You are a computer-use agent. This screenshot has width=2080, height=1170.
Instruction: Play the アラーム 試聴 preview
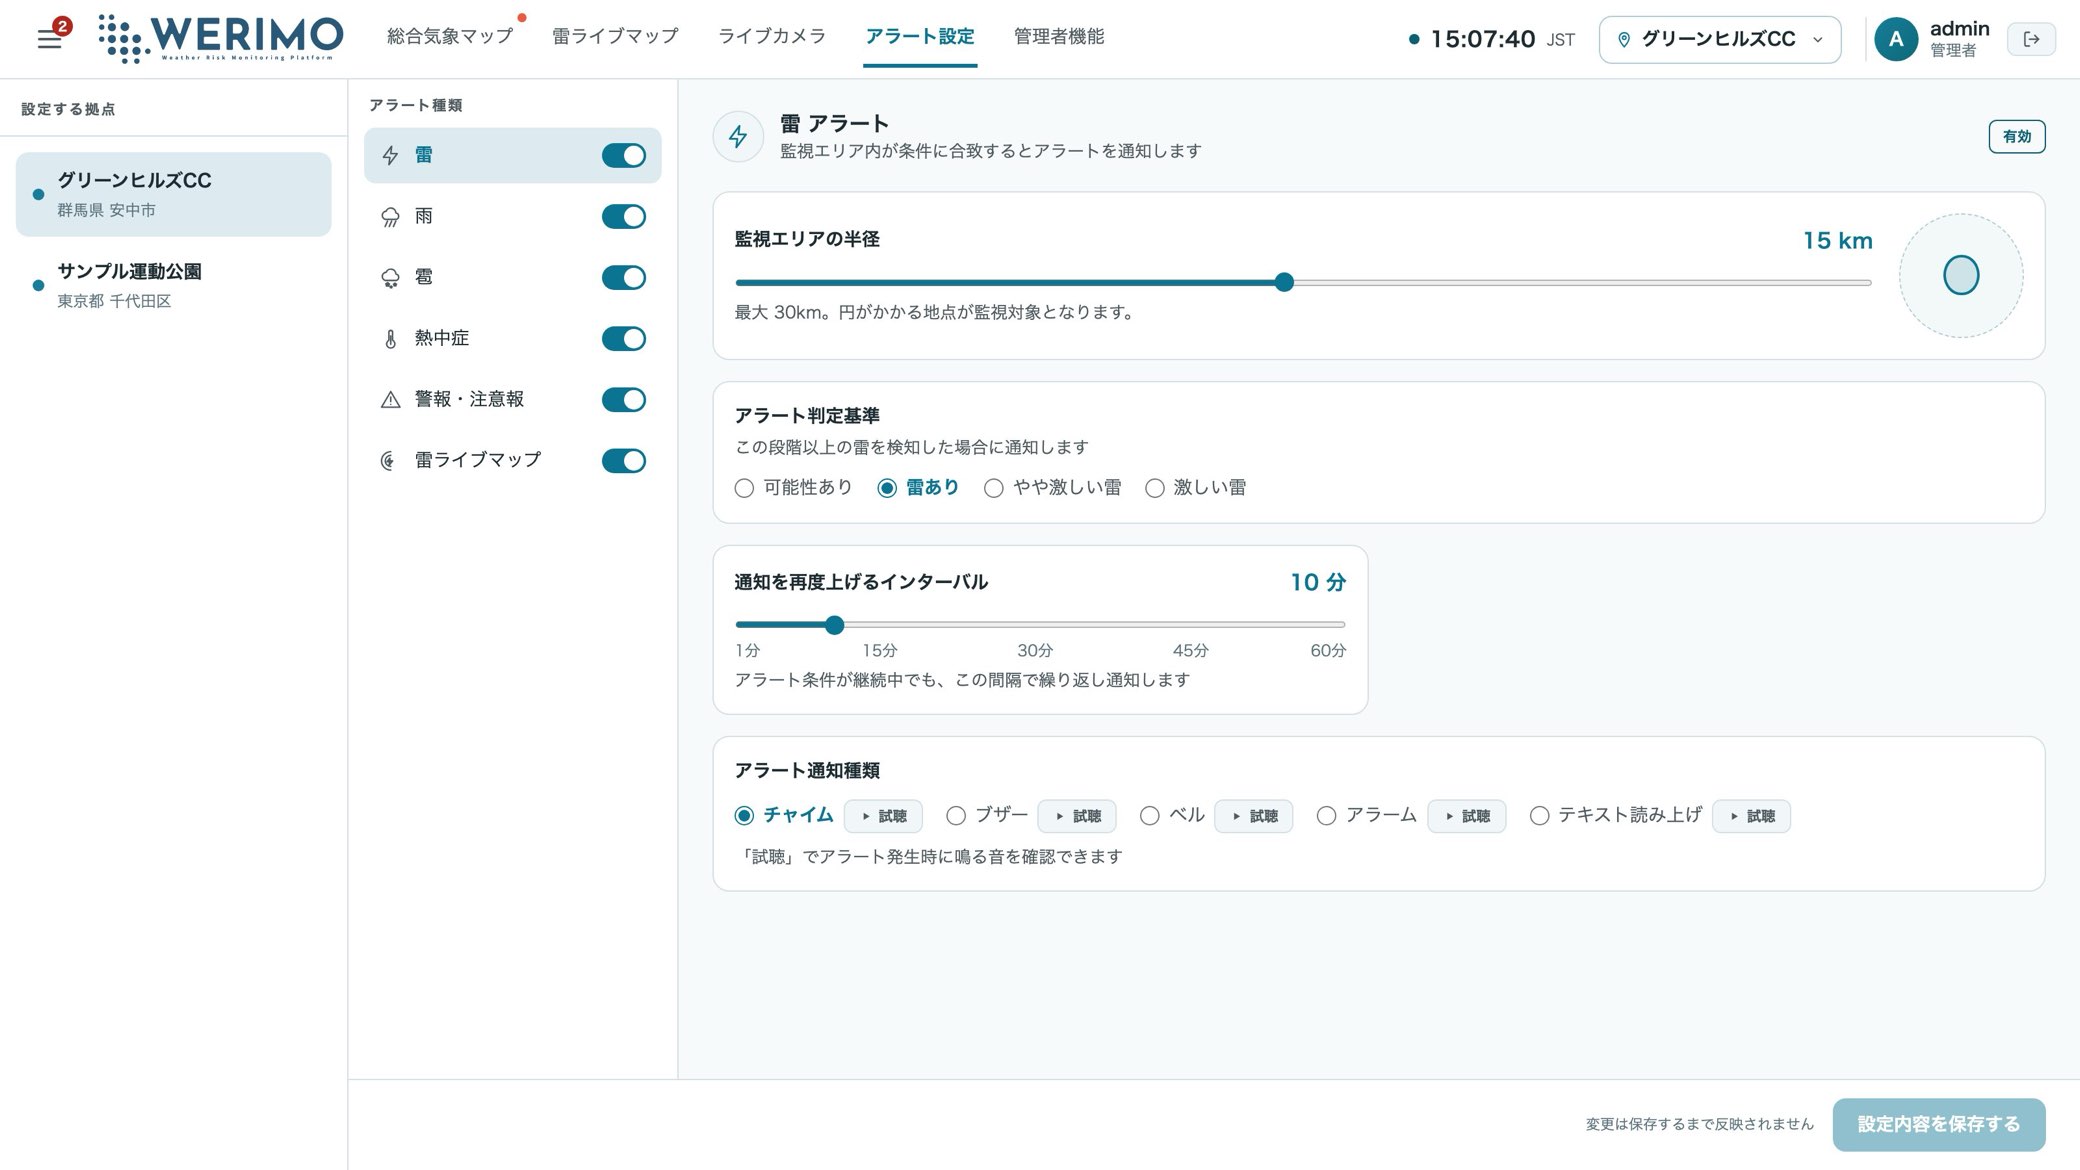tap(1467, 816)
